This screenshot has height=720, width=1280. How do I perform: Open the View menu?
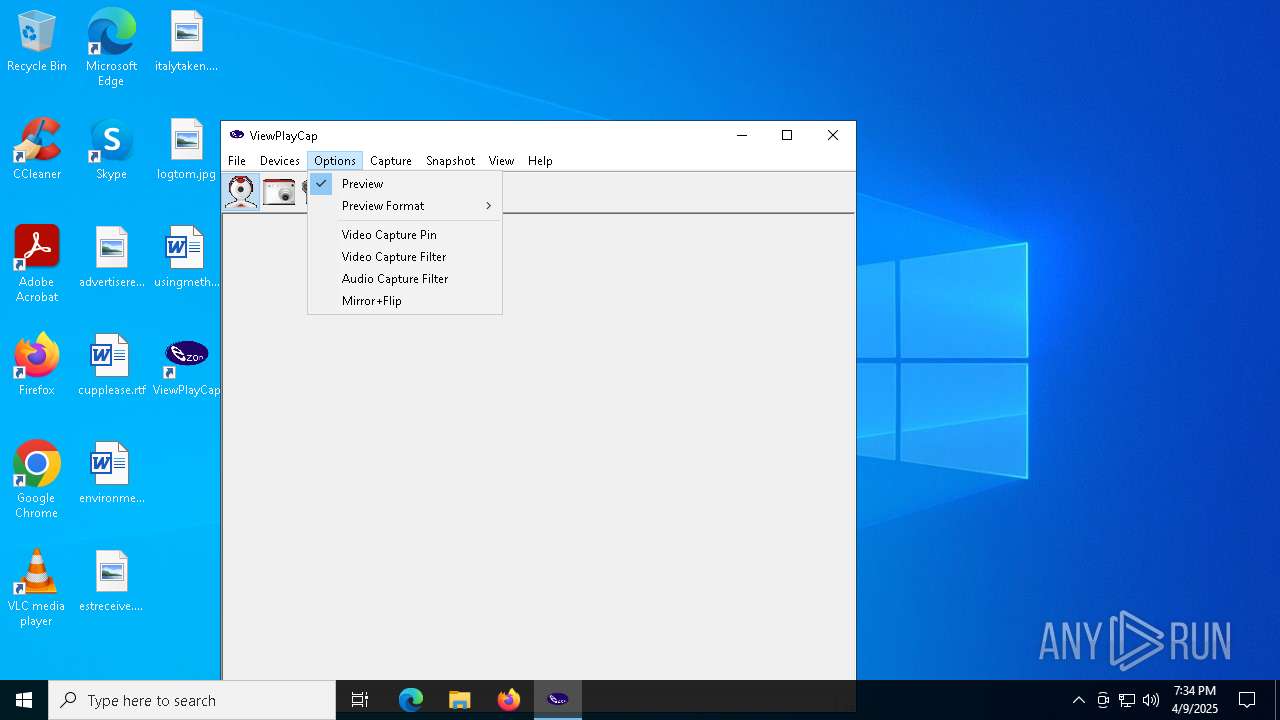502,161
